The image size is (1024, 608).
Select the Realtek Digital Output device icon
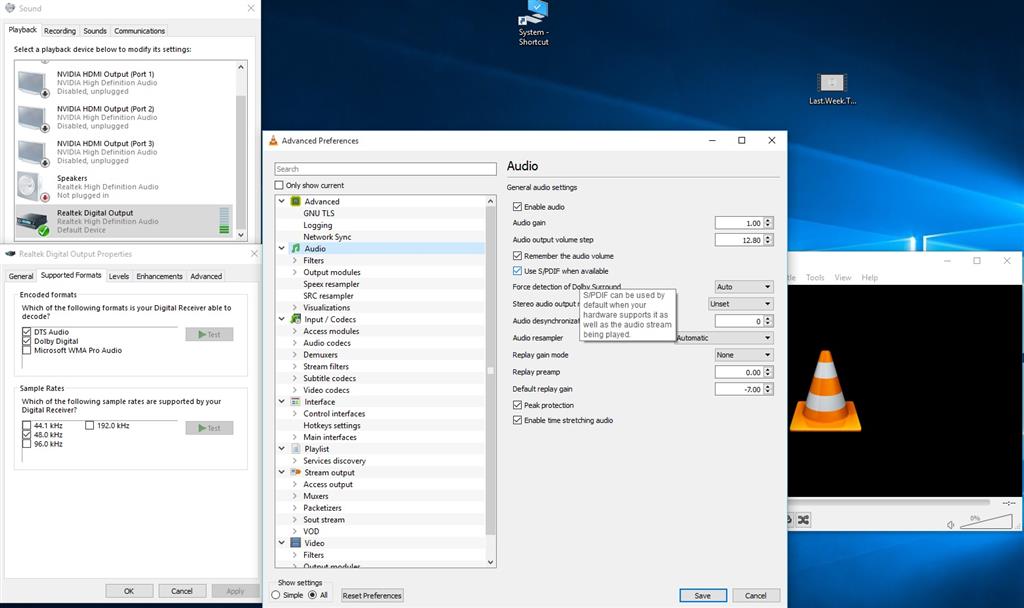click(32, 223)
